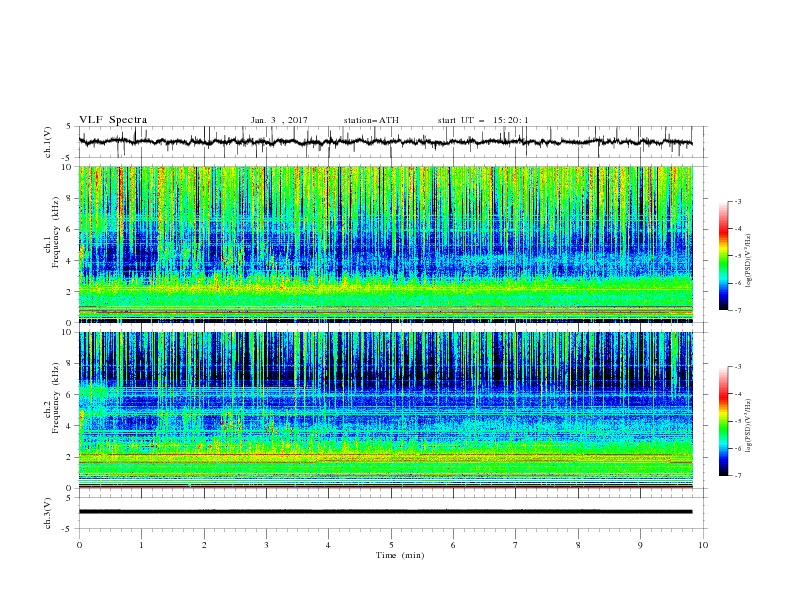Select the "start UT = 15:20:1" header text
Image resolution: width=792 pixels, height=612 pixels.
click(x=483, y=120)
